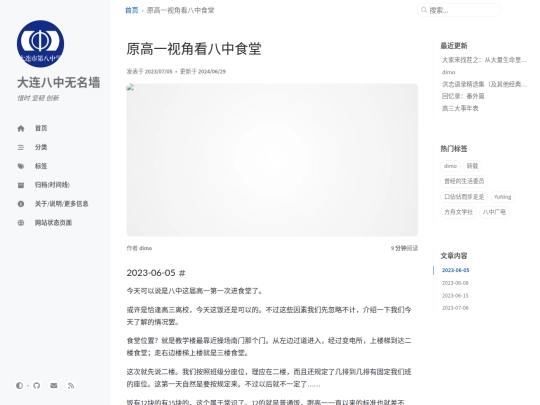Open recent post 大家来找茬之：从大量生命里

[484, 60]
